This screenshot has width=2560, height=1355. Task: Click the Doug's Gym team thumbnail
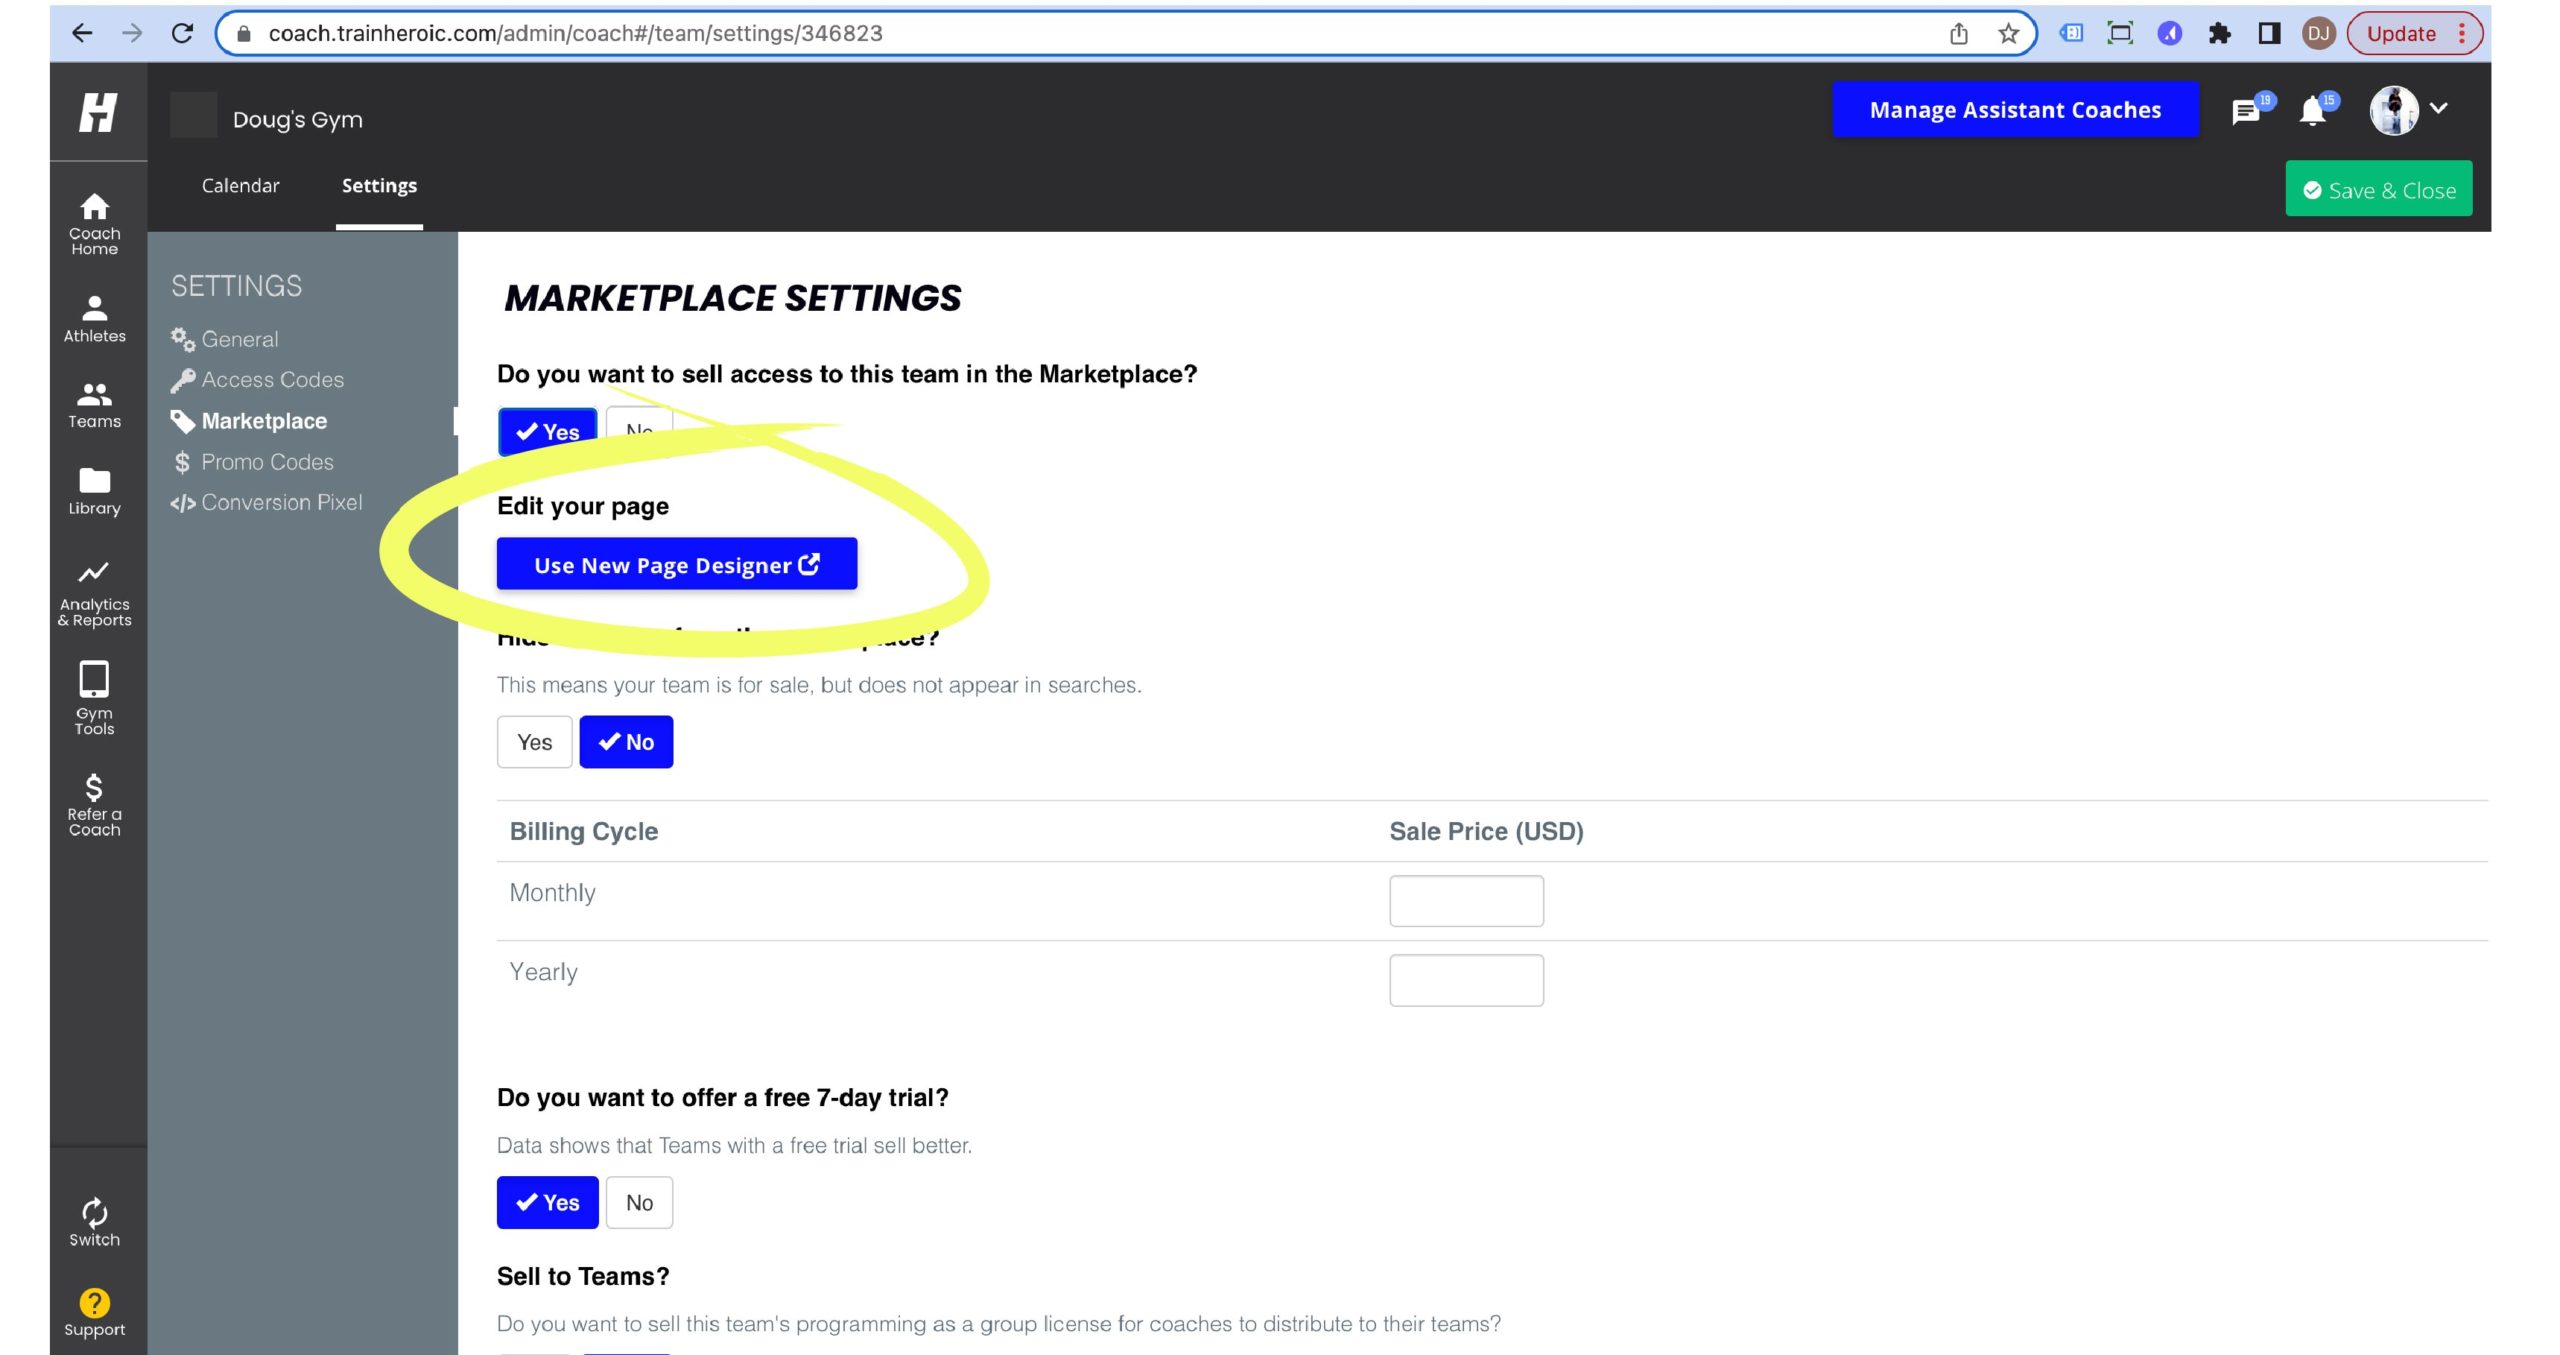(194, 115)
